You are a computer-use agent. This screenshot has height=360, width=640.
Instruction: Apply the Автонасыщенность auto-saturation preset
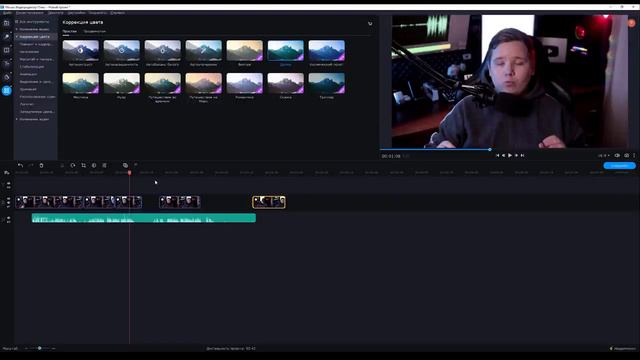point(122,51)
